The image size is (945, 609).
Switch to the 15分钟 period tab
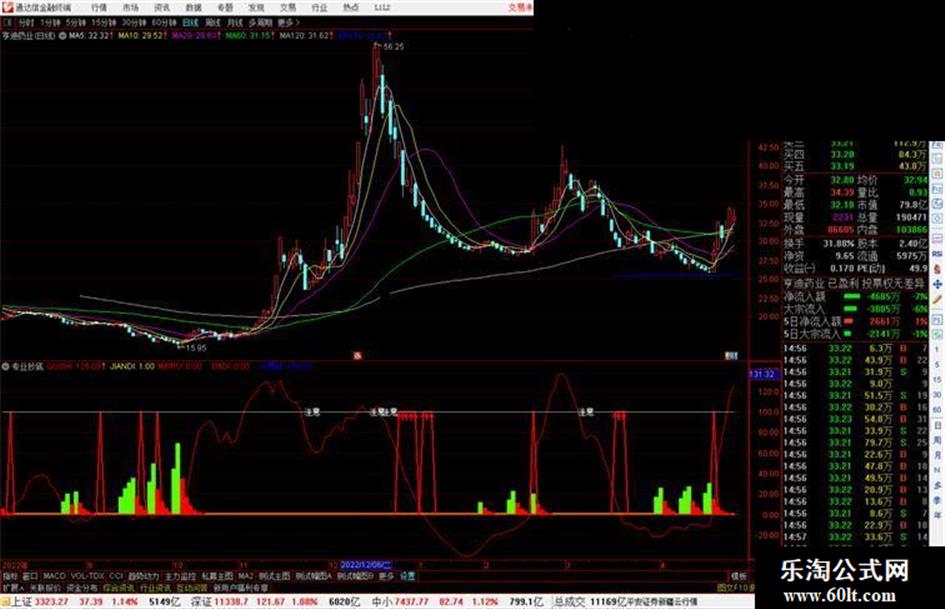pyautogui.click(x=104, y=22)
